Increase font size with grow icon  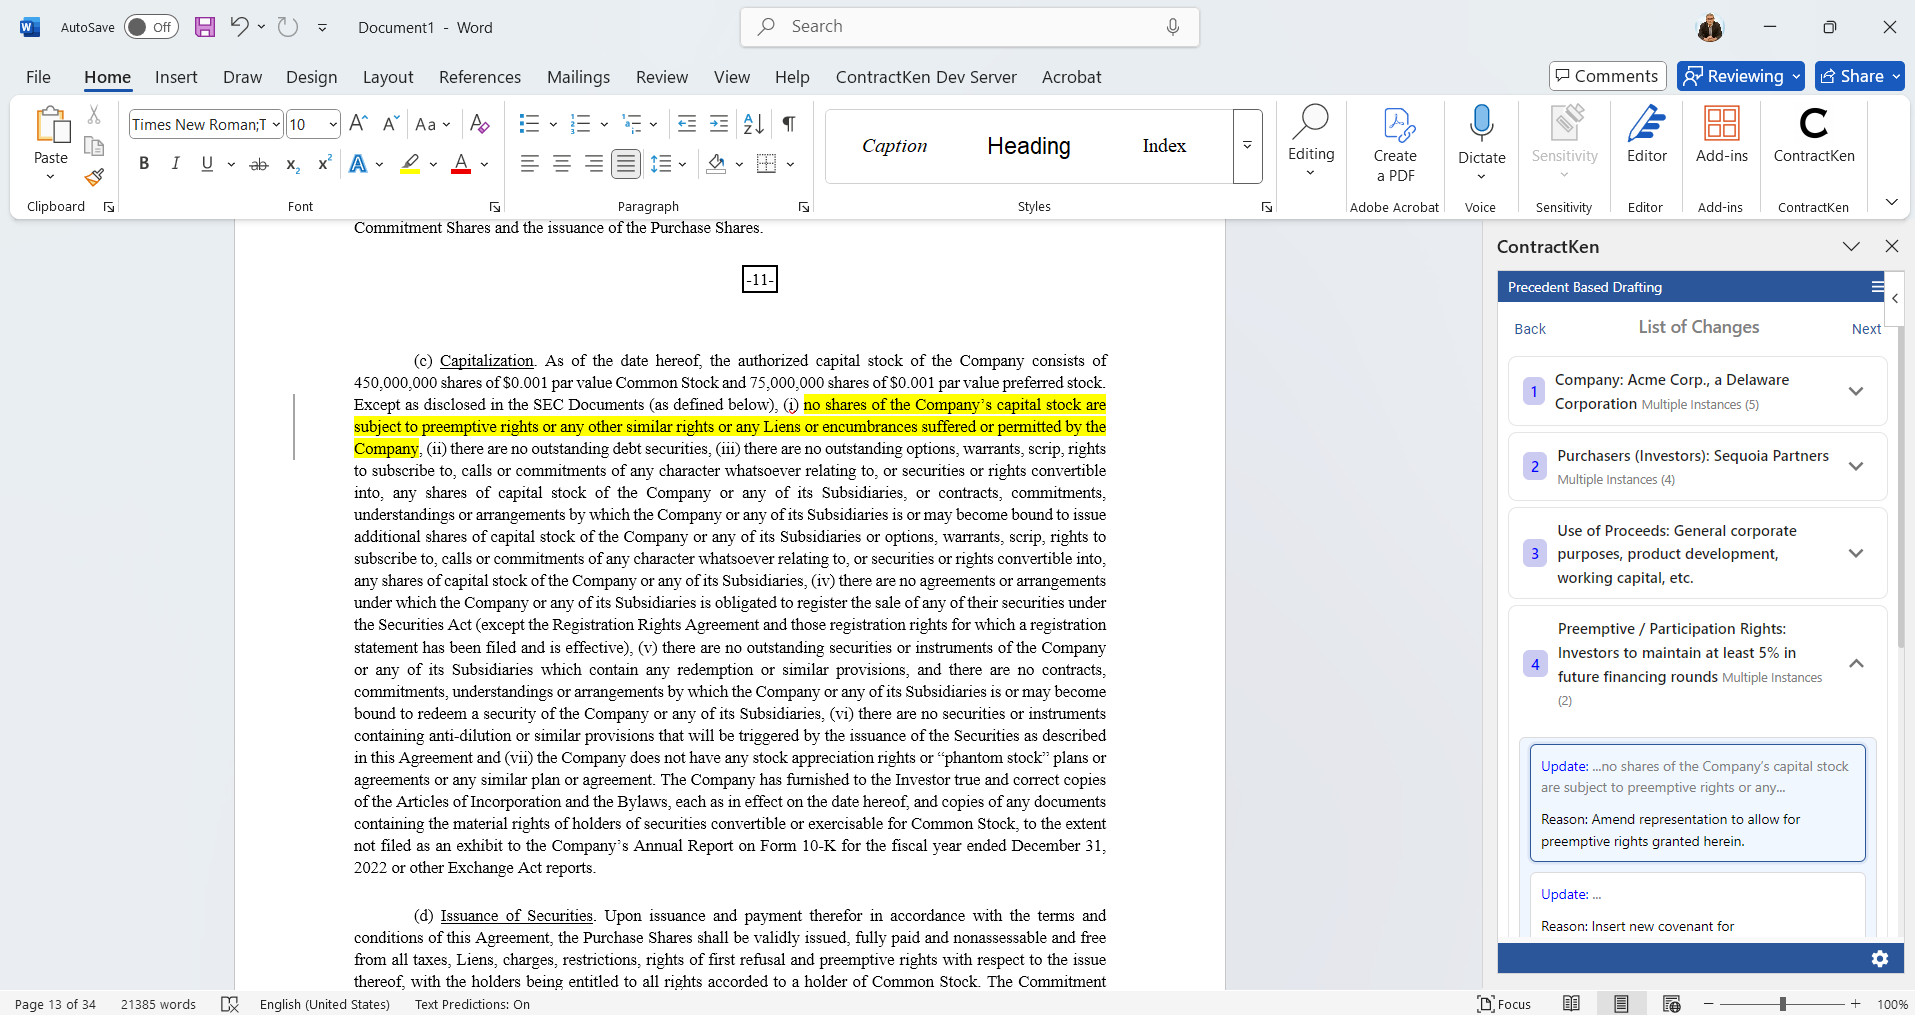[359, 124]
